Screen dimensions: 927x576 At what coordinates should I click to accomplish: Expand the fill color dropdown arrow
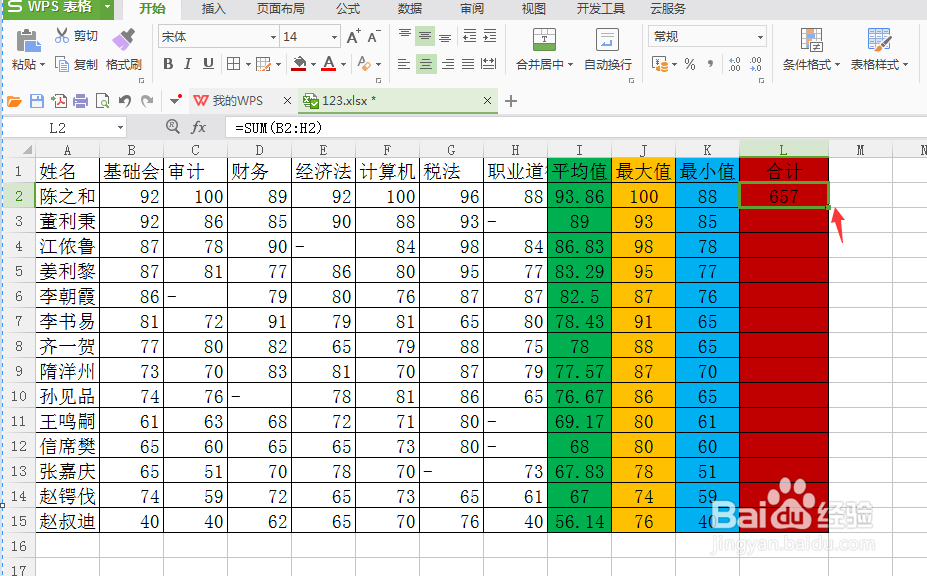pos(313,64)
